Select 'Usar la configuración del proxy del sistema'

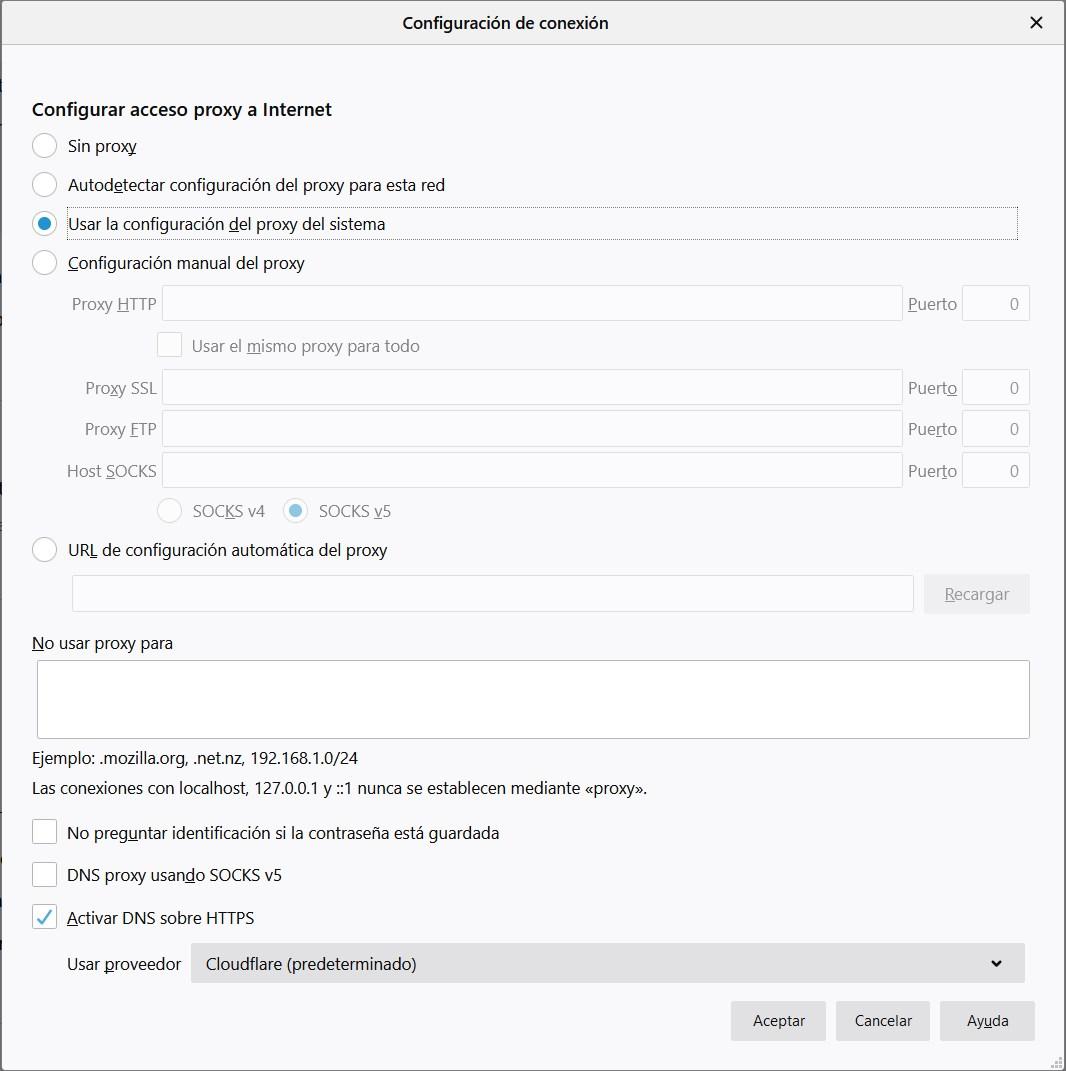pos(45,224)
